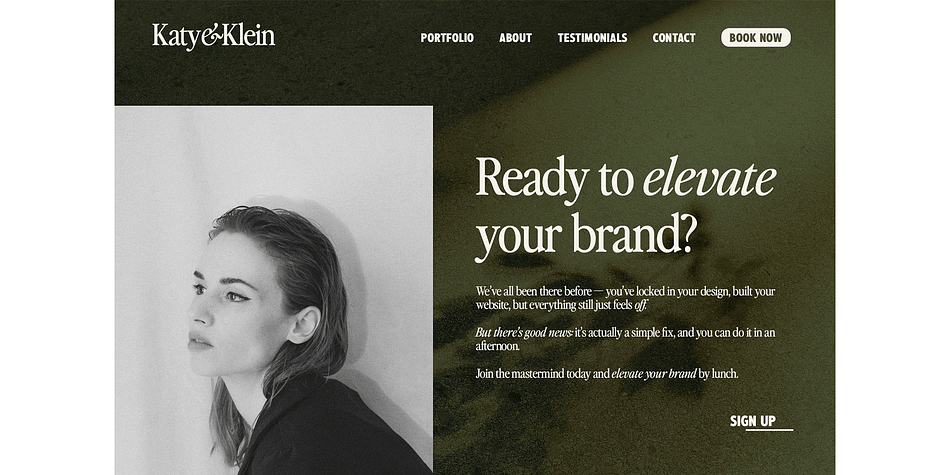Click italic "elevate your brand" phrase

click(654, 374)
